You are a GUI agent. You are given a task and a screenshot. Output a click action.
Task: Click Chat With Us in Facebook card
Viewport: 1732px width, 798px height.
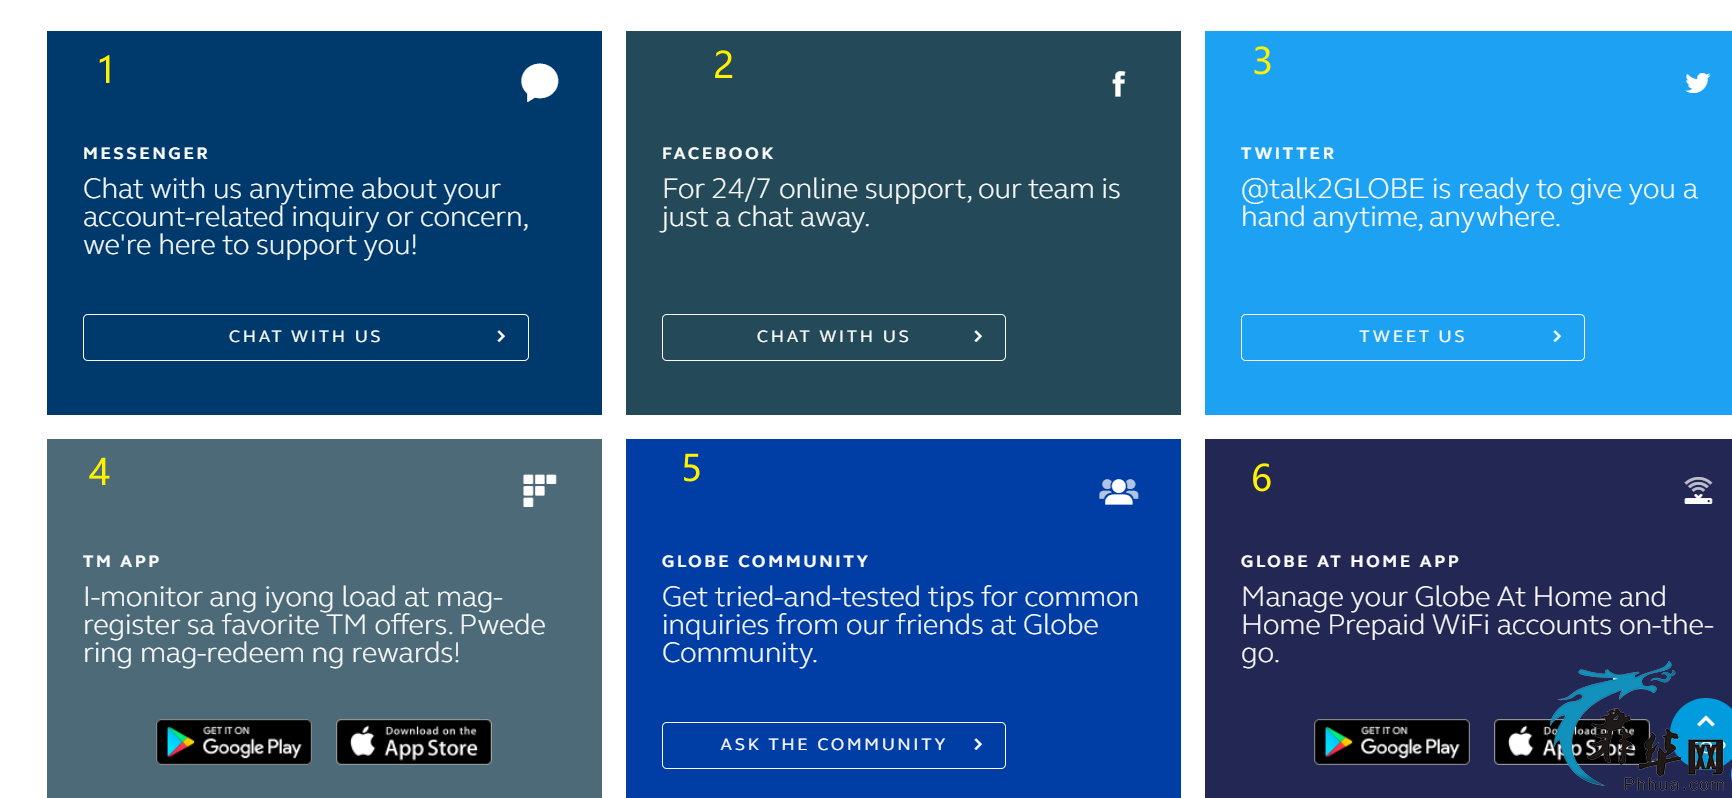click(x=834, y=337)
